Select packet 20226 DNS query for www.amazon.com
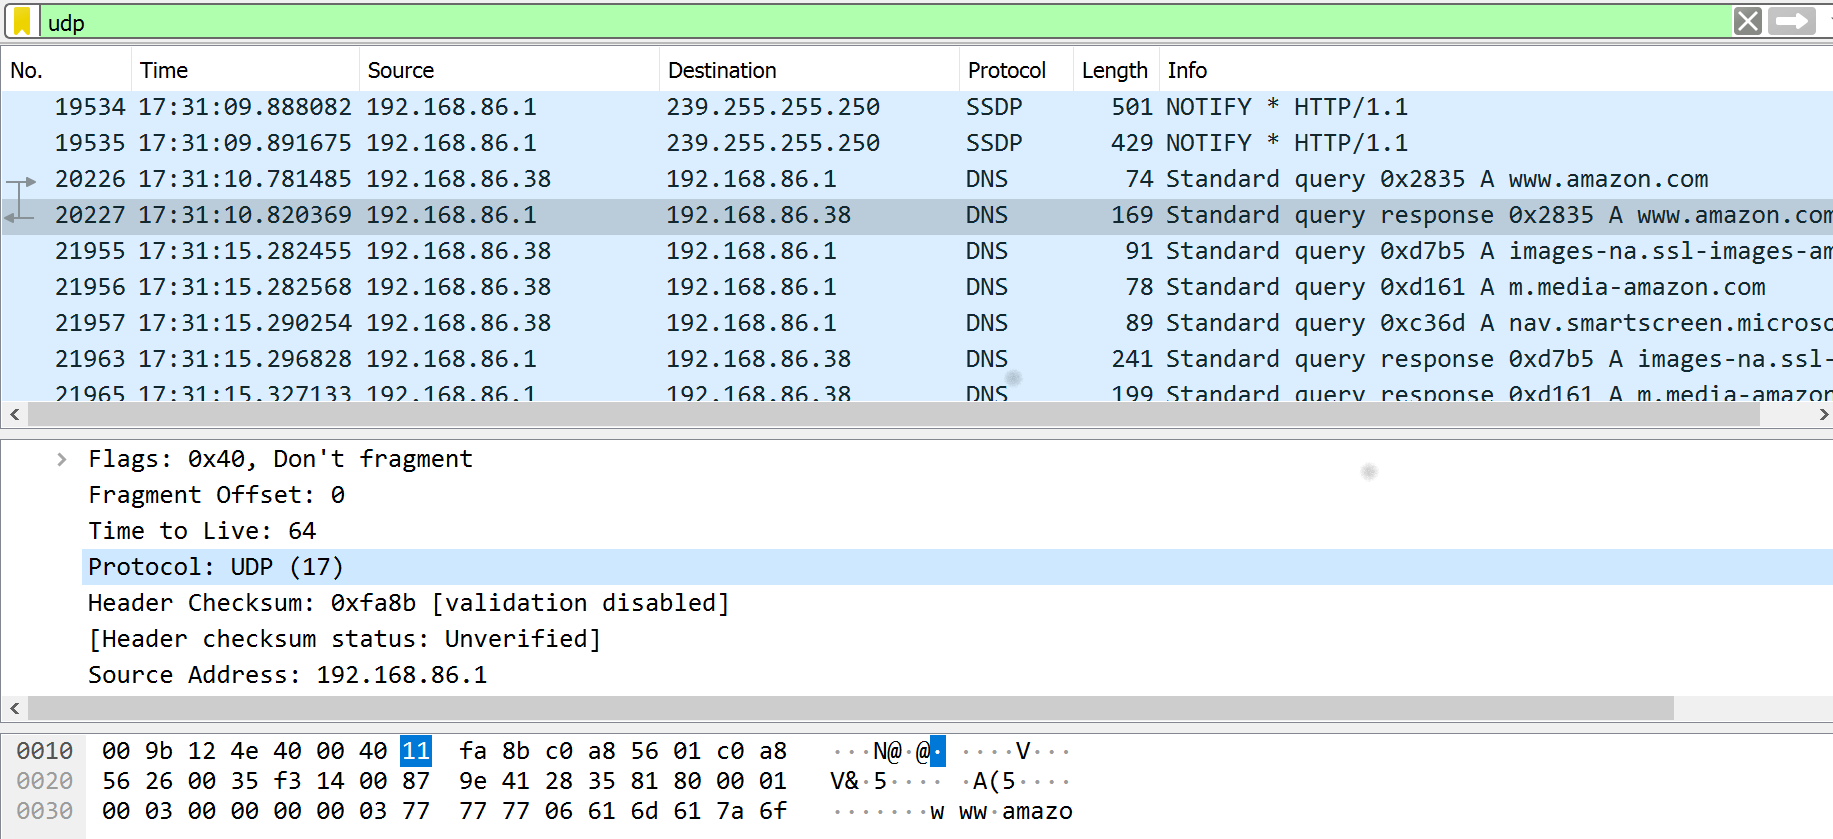This screenshot has width=1833, height=839. tap(916, 179)
